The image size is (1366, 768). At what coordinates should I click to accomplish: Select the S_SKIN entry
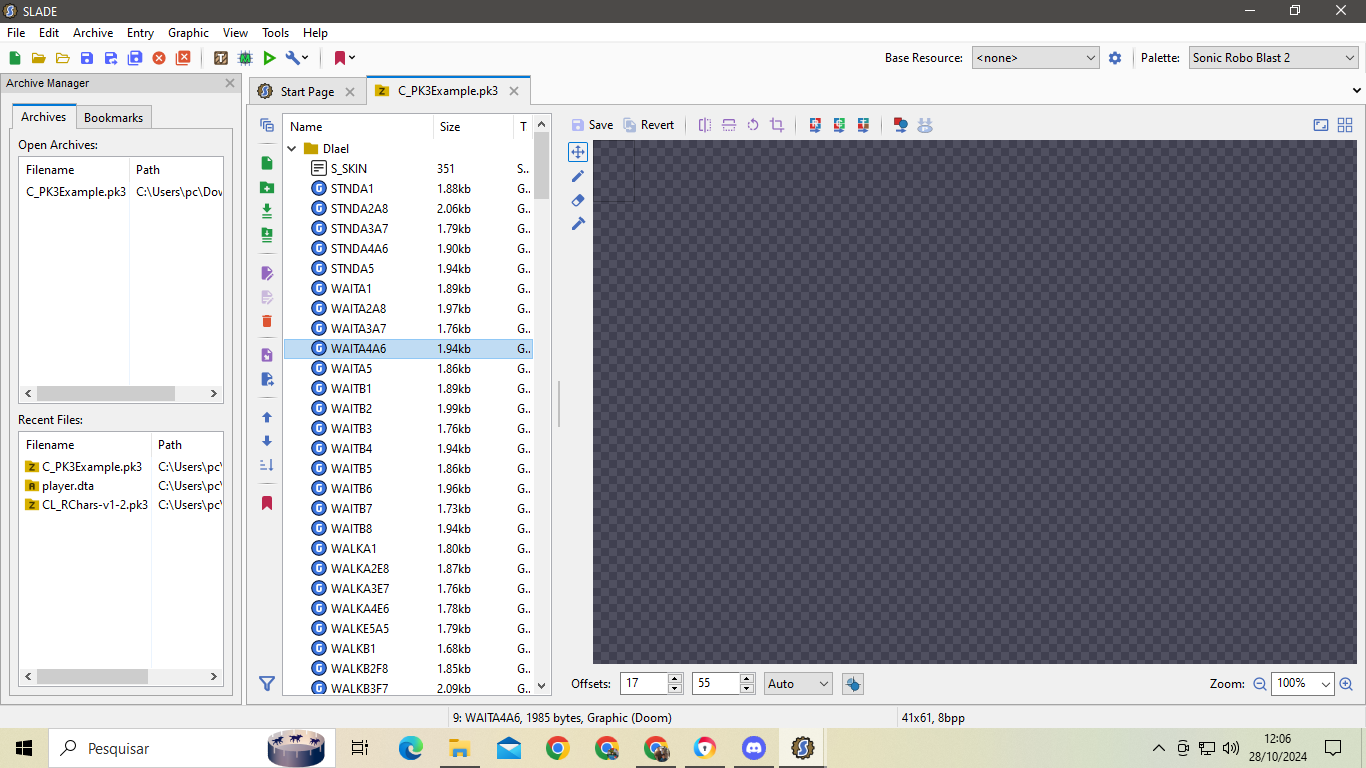point(408,169)
